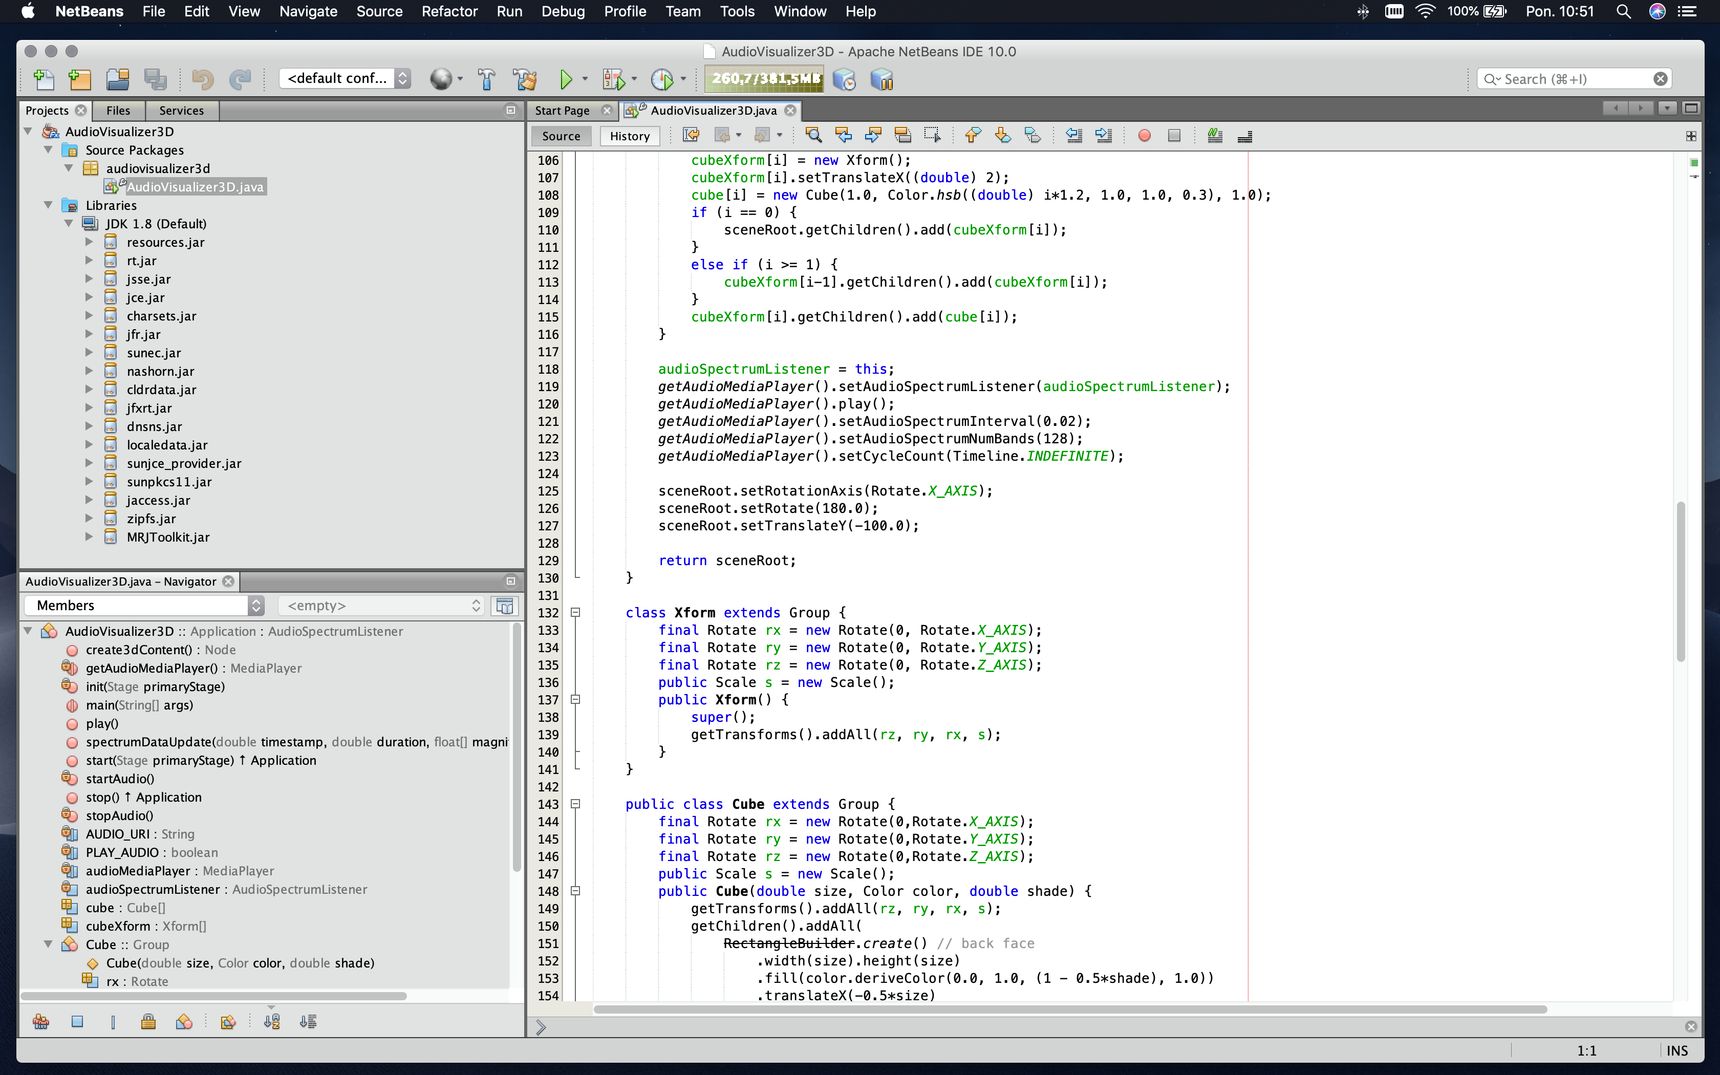This screenshot has width=1720, height=1075.
Task: Expand the resources.jar node
Action: 89,242
